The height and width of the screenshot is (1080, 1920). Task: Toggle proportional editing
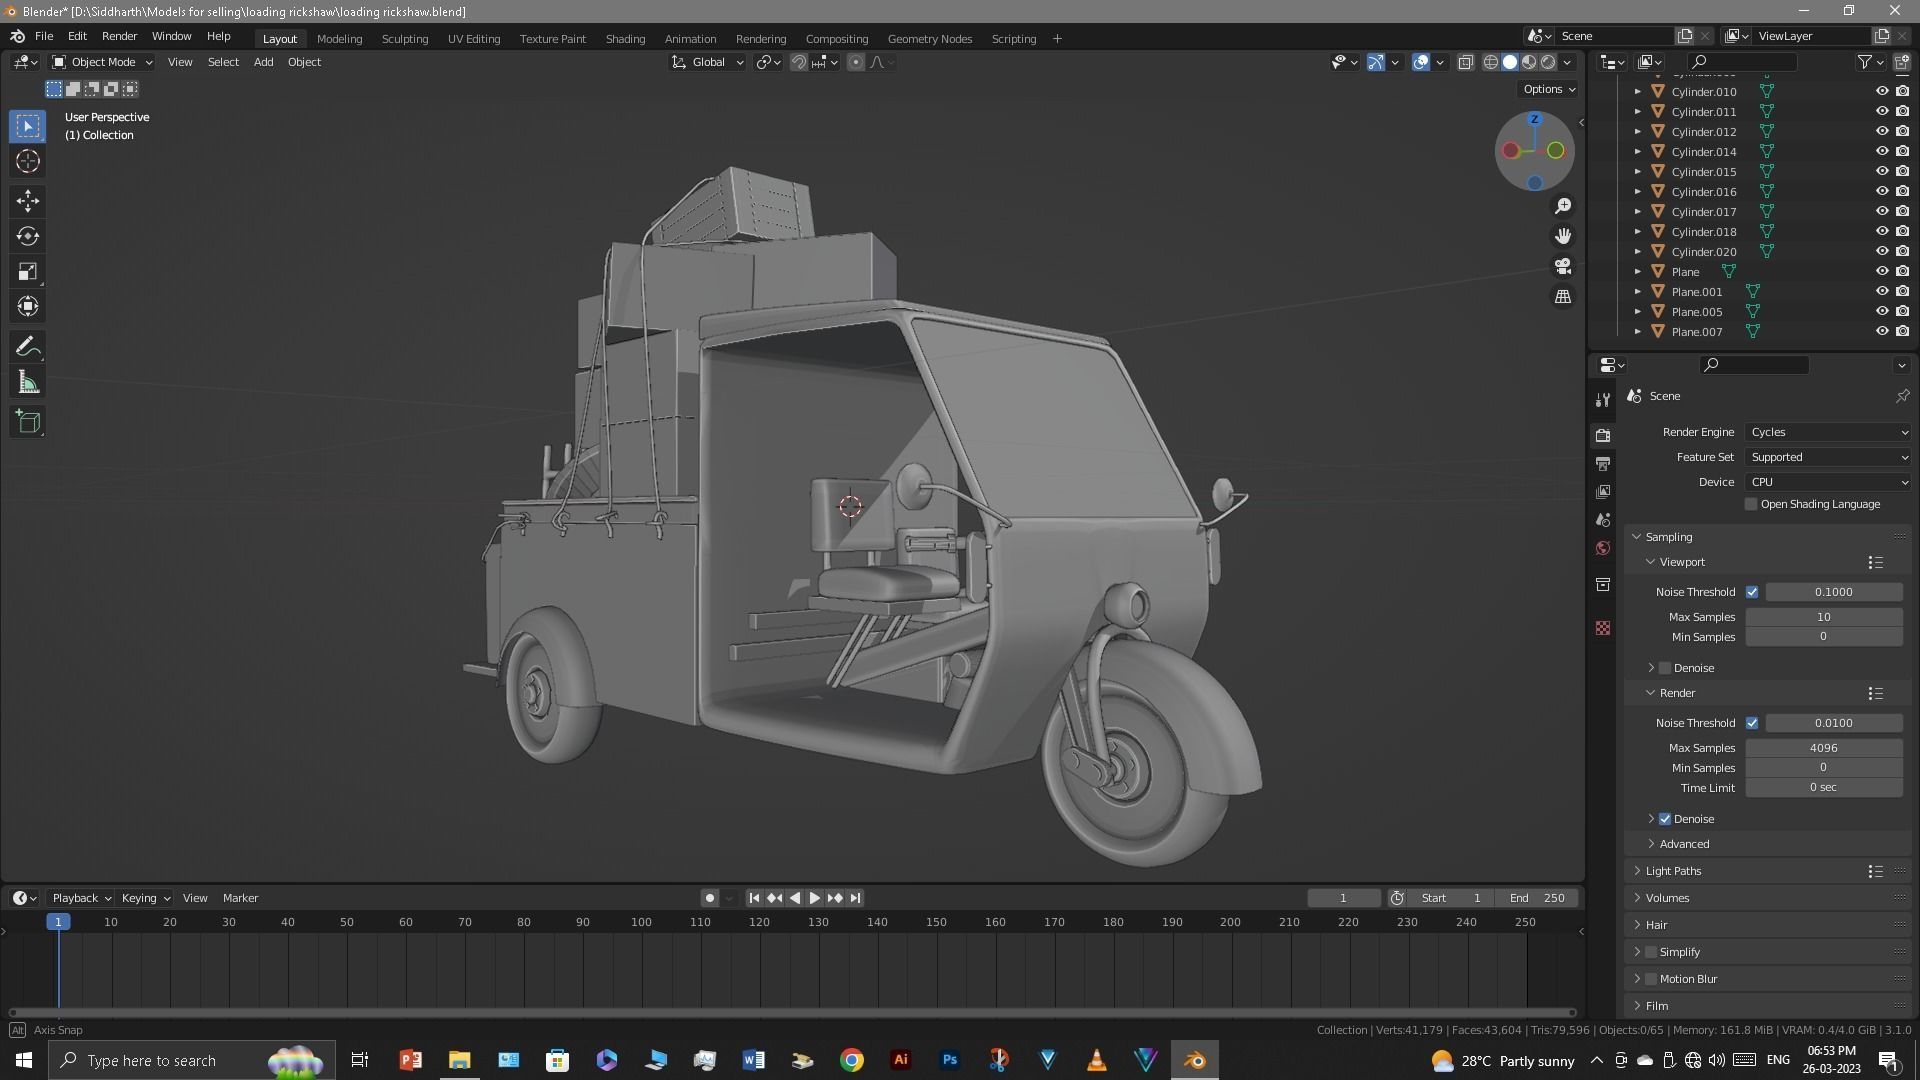point(856,62)
